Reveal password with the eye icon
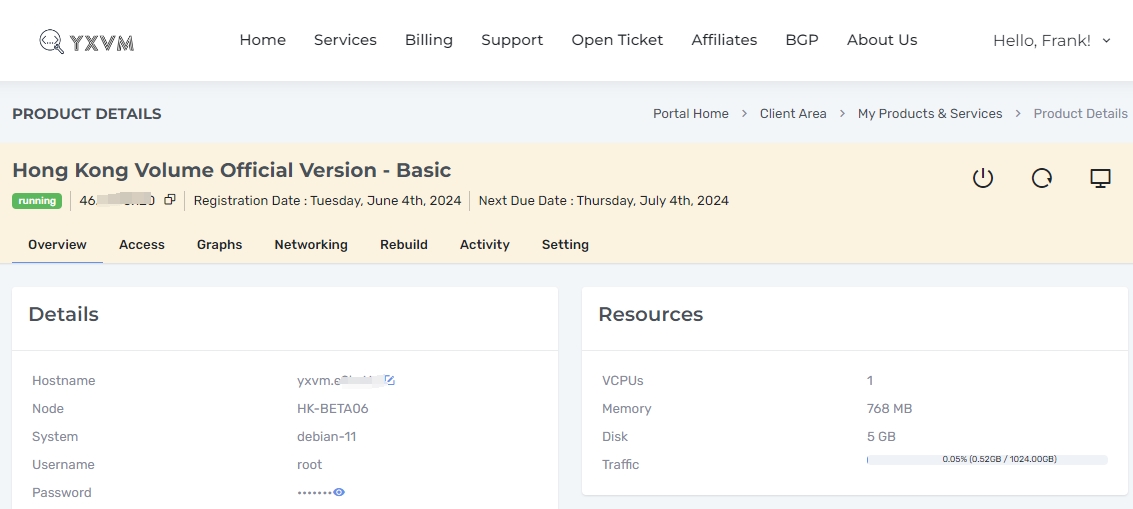Image resolution: width=1133 pixels, height=509 pixels. point(339,492)
